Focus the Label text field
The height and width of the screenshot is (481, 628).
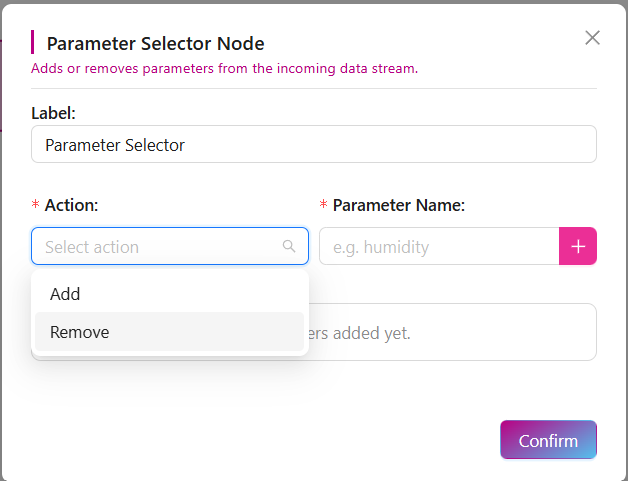(x=313, y=144)
